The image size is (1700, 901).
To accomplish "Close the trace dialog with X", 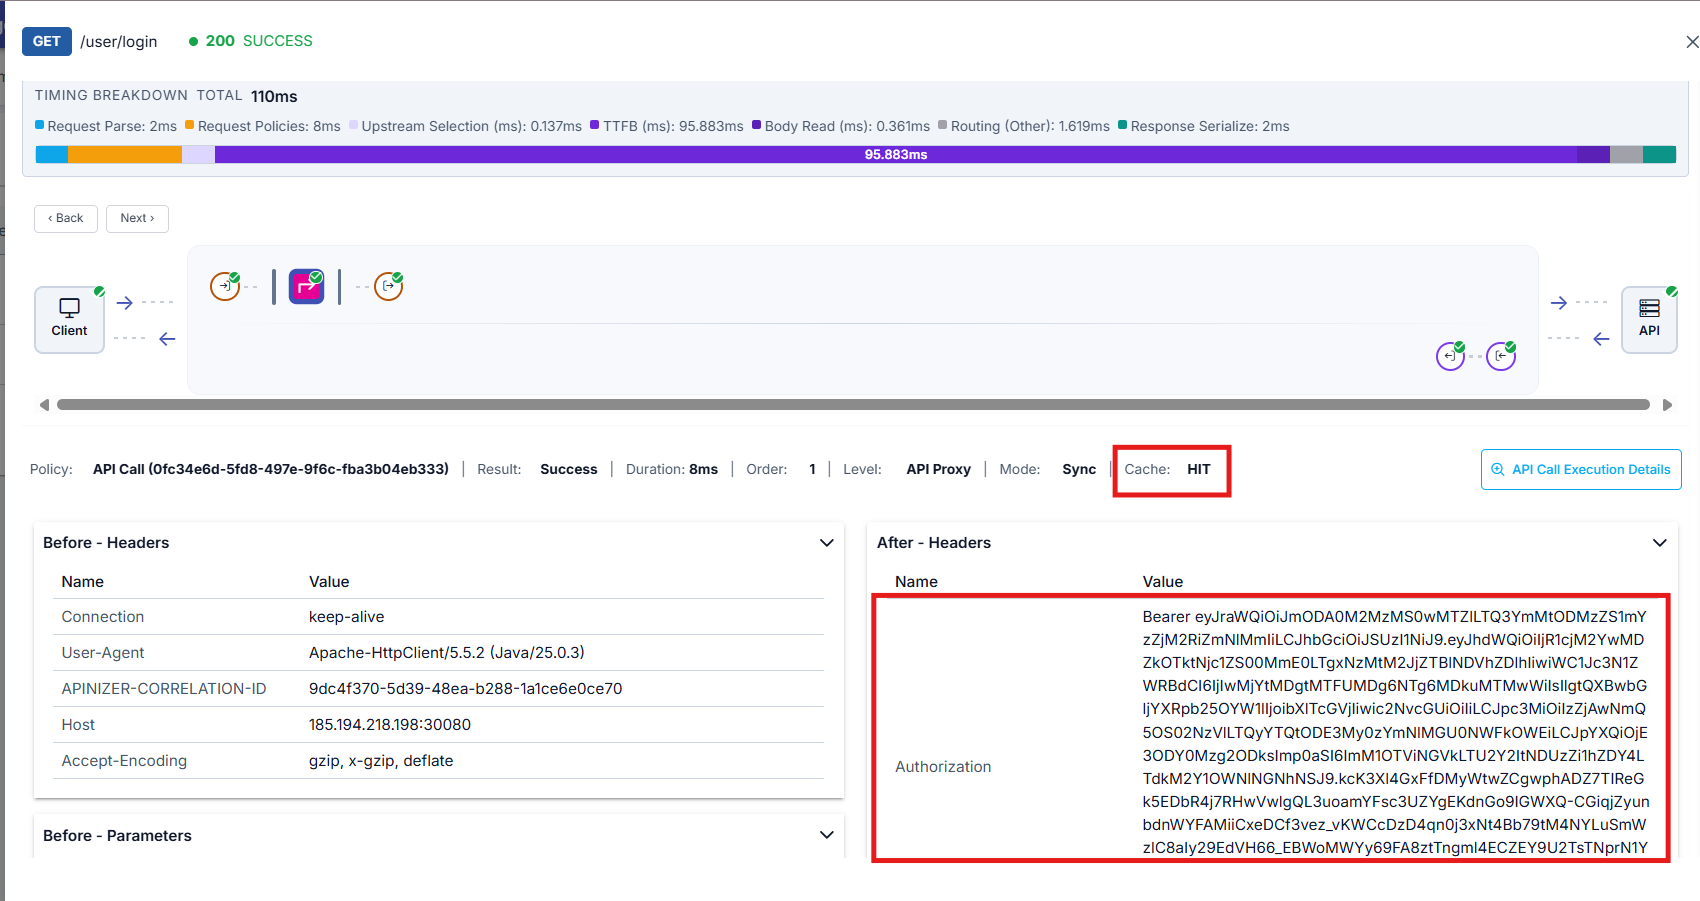I will pos(1692,42).
